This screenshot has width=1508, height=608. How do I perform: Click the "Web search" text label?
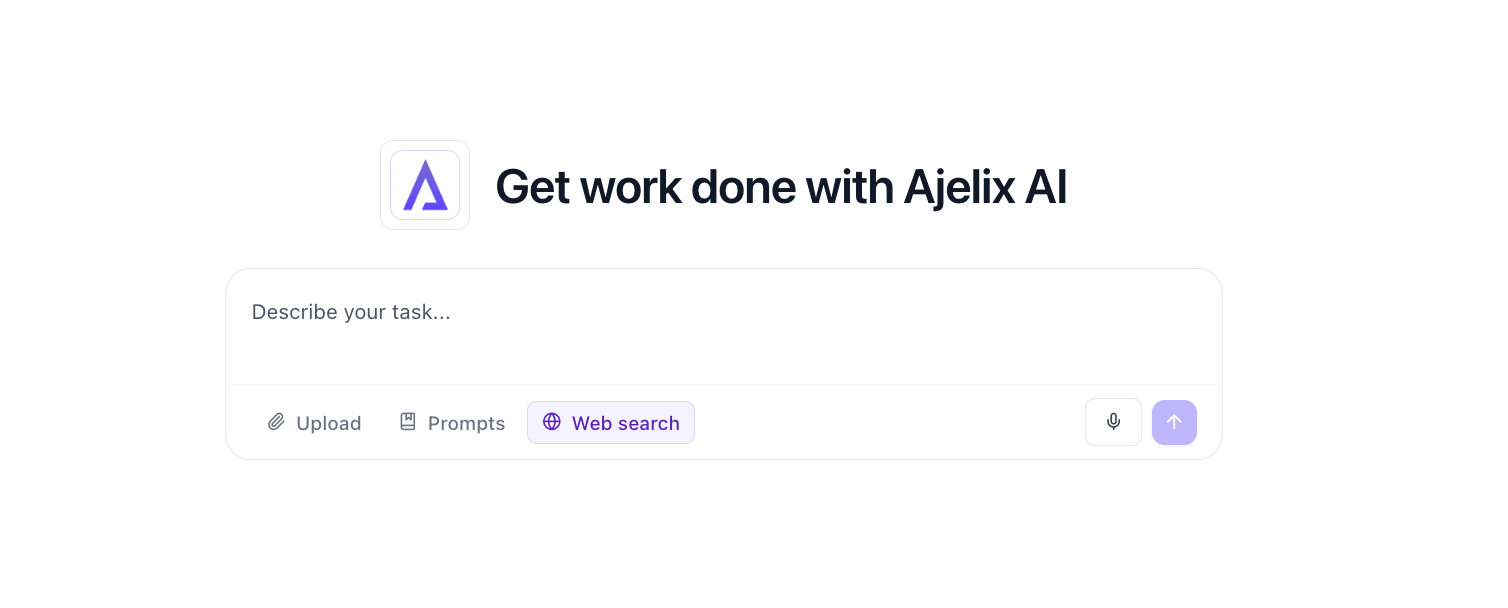click(626, 423)
